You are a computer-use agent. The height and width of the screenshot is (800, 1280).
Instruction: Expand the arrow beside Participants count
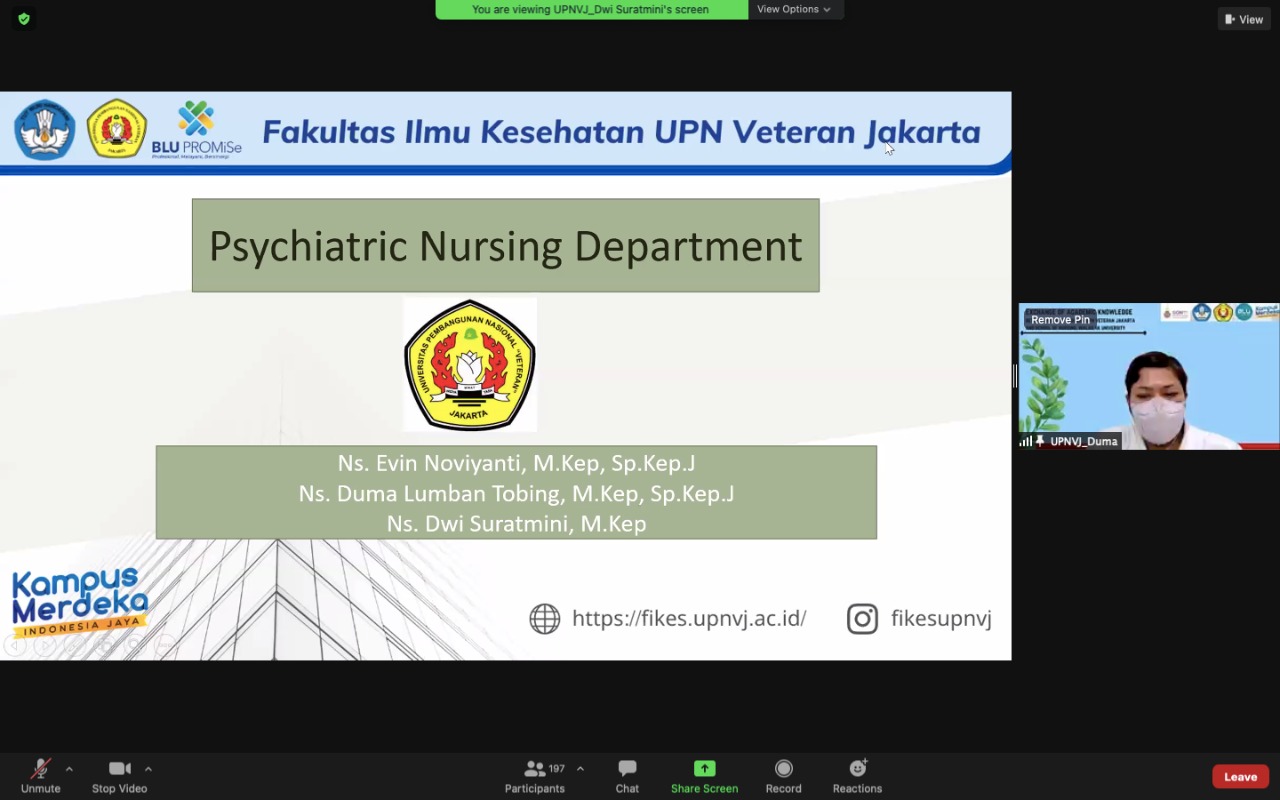pos(580,769)
